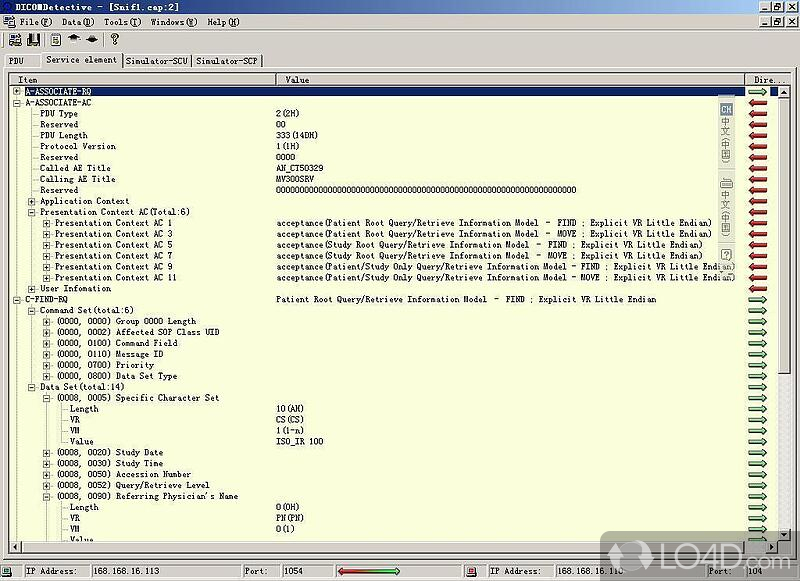Click the language bar help icon
The width and height of the screenshot is (800, 581).
tap(727, 255)
